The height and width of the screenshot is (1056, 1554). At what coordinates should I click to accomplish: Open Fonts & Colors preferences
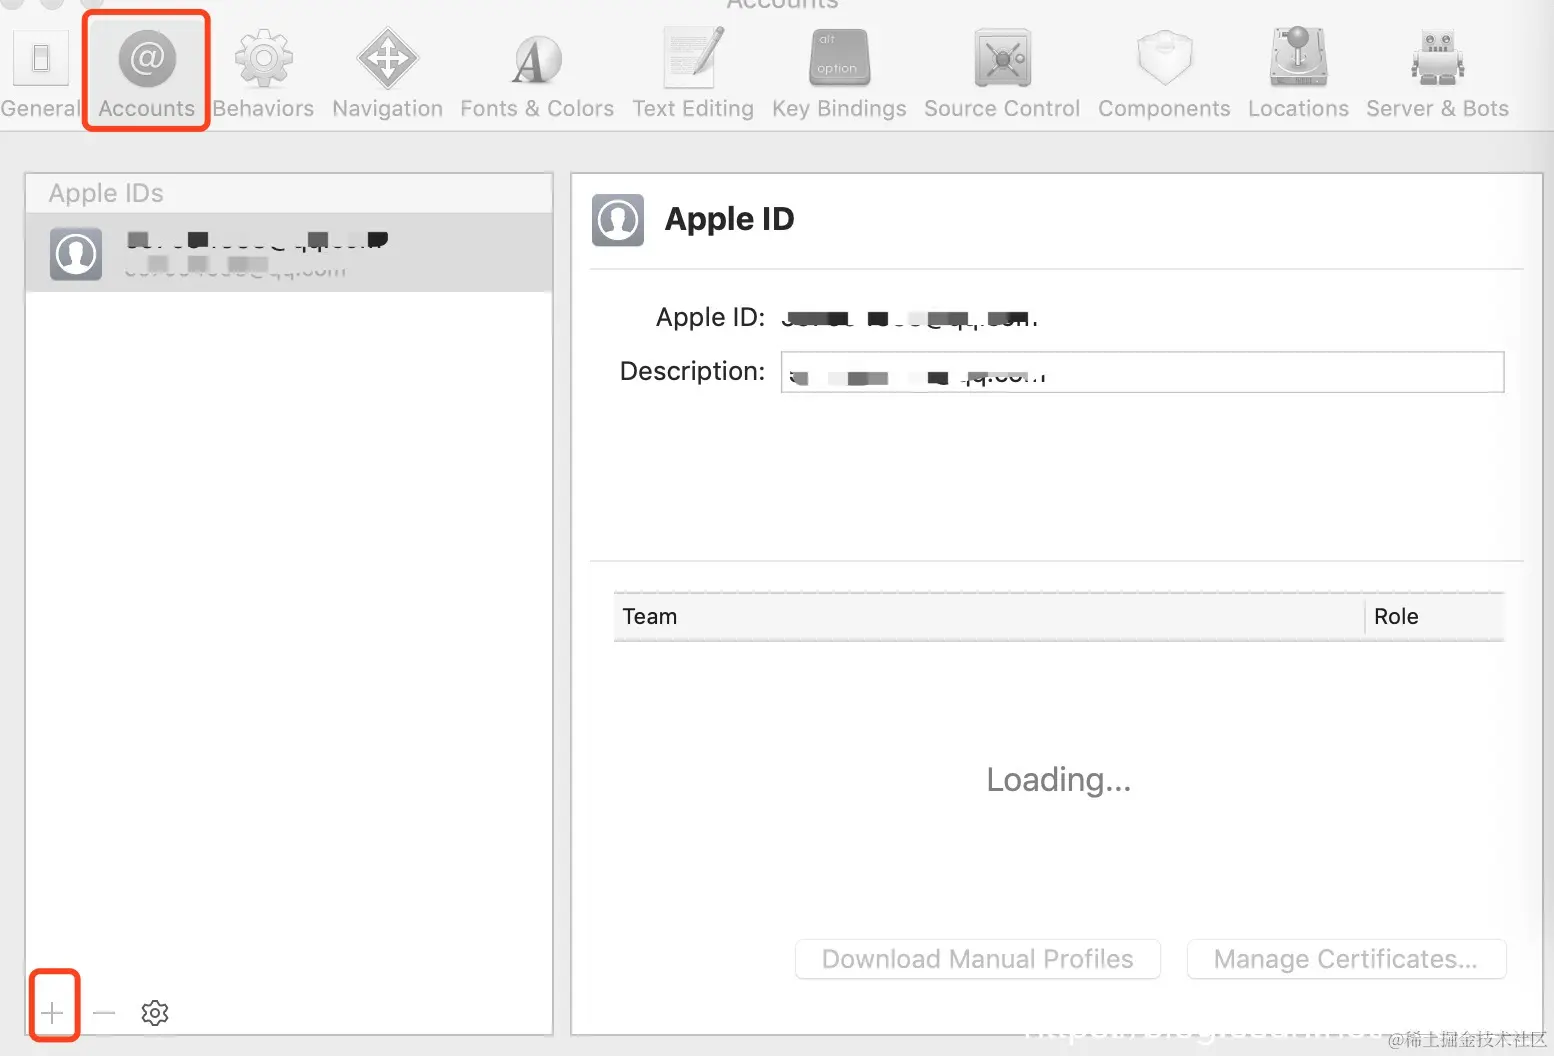click(537, 75)
